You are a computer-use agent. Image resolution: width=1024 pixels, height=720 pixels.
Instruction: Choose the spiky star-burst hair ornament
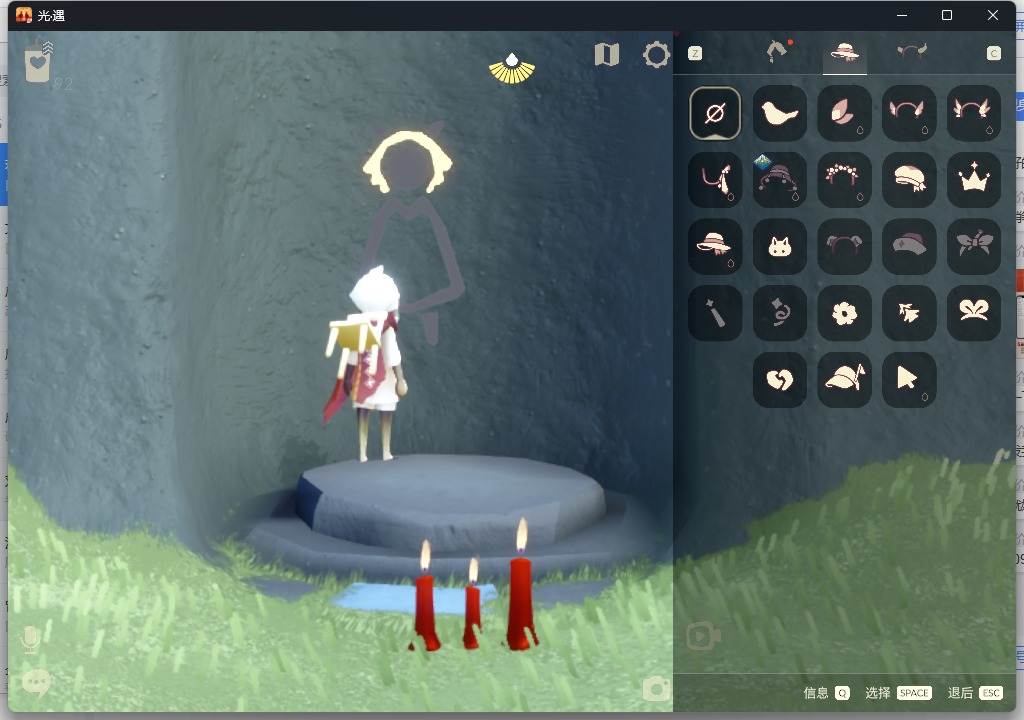[x=908, y=313]
